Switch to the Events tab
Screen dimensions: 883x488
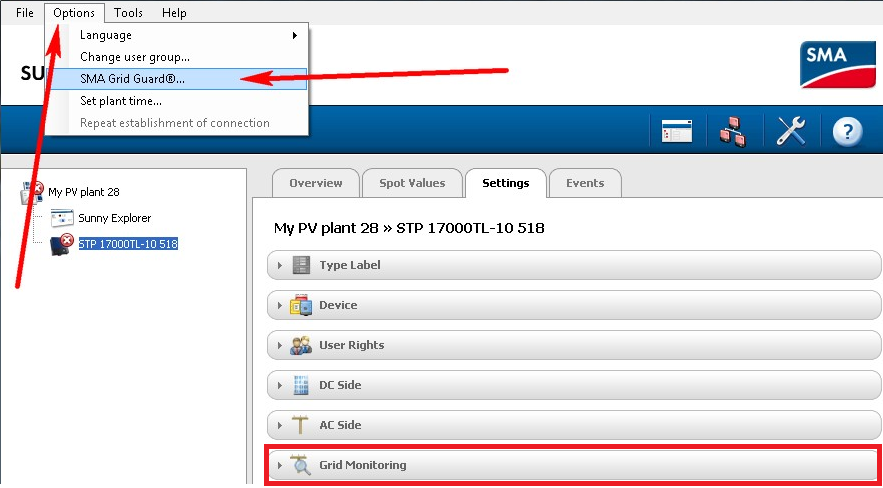(x=585, y=183)
